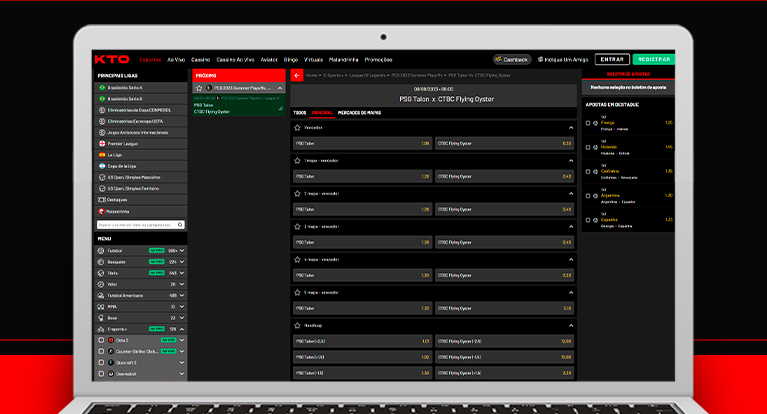Click the Boxe glove icon
767x414 pixels.
[101, 318]
